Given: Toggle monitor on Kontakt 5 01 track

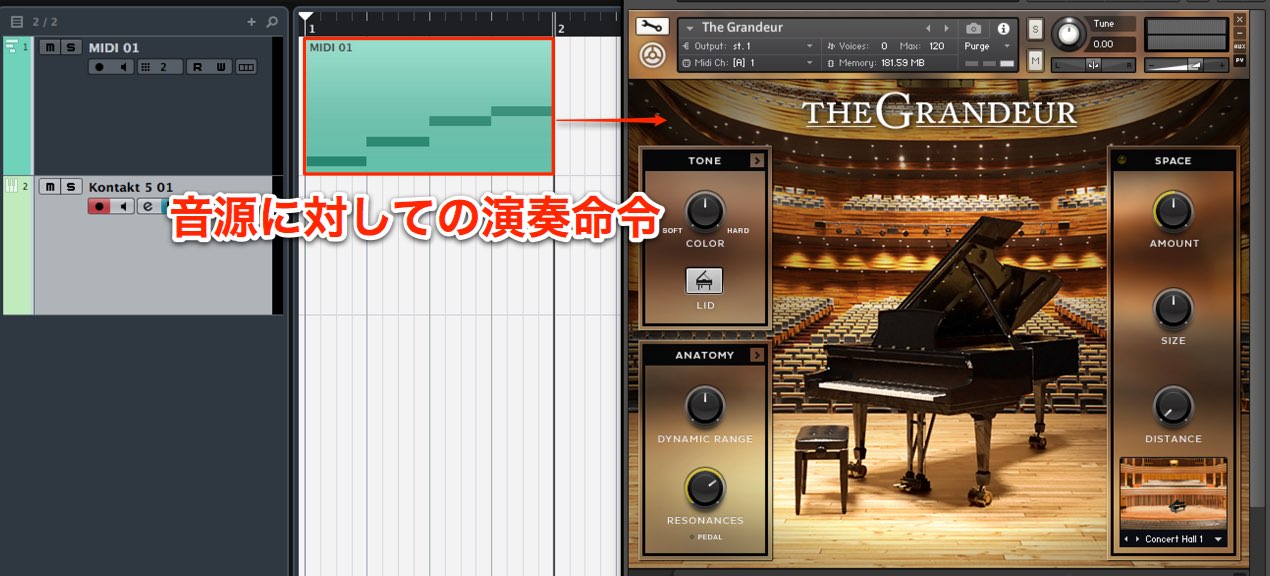Looking at the screenshot, I should [123, 206].
